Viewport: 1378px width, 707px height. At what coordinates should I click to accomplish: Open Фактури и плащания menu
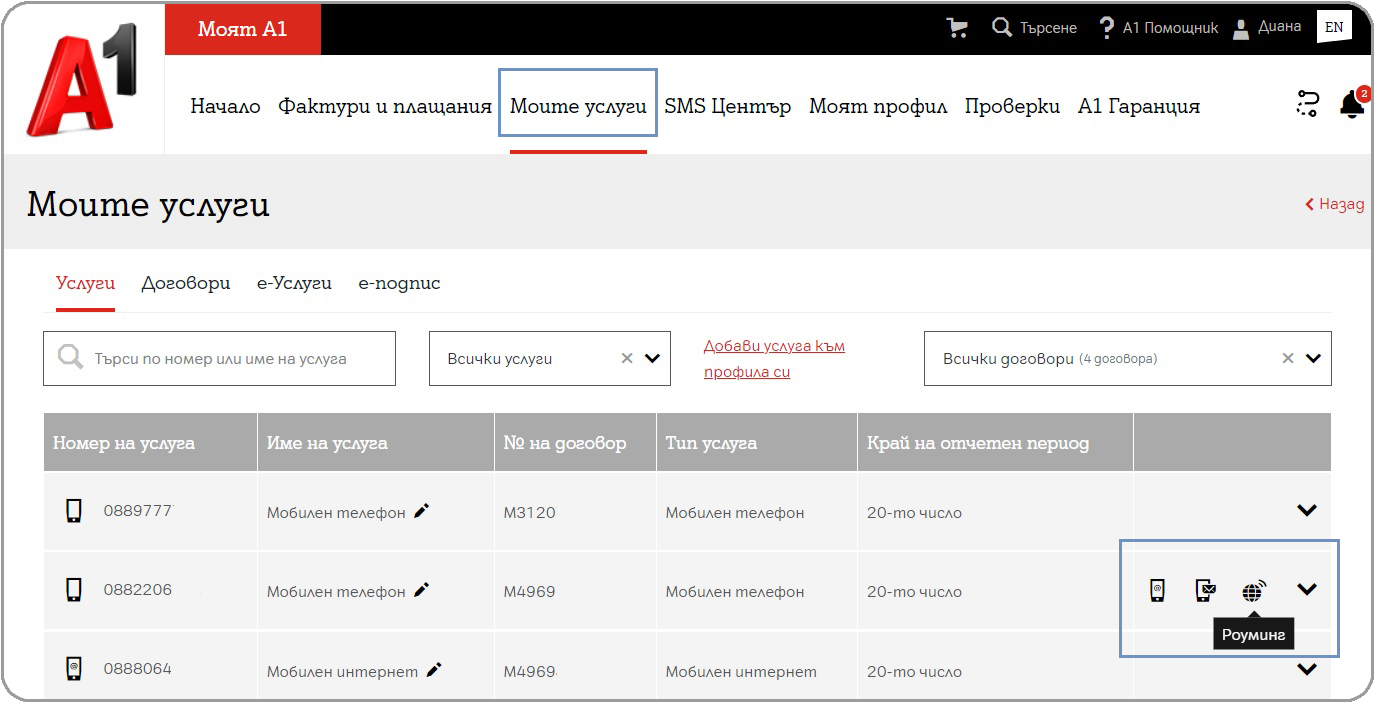coord(385,106)
